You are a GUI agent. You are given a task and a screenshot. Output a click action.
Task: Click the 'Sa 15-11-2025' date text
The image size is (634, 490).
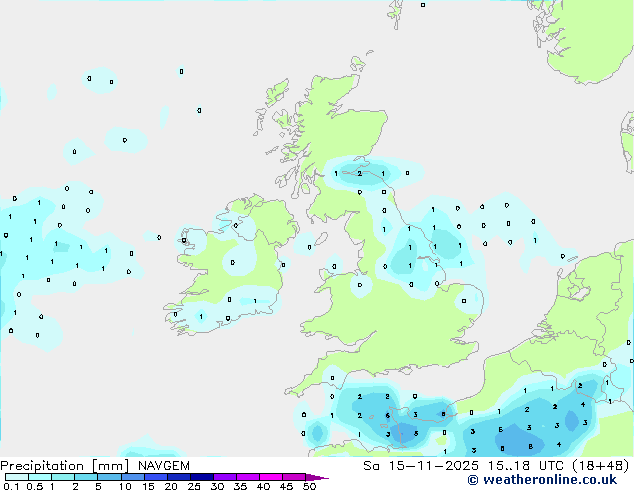tap(421, 466)
